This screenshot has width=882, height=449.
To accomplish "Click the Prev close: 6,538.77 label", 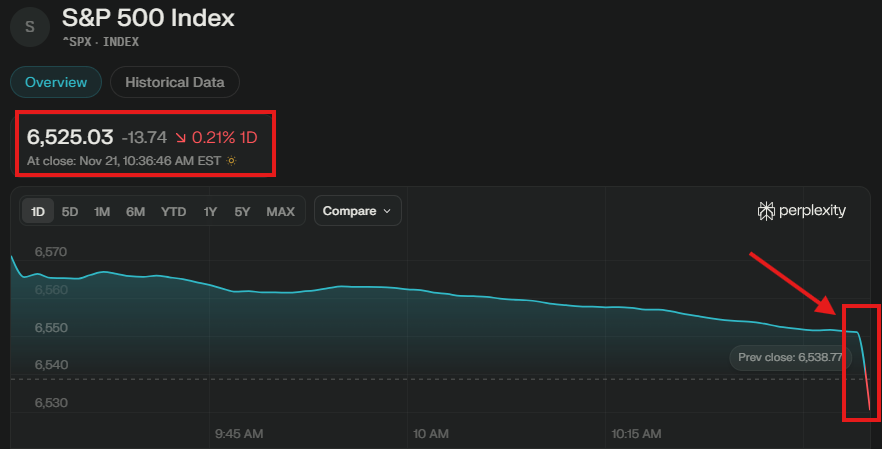I will pyautogui.click(x=790, y=357).
